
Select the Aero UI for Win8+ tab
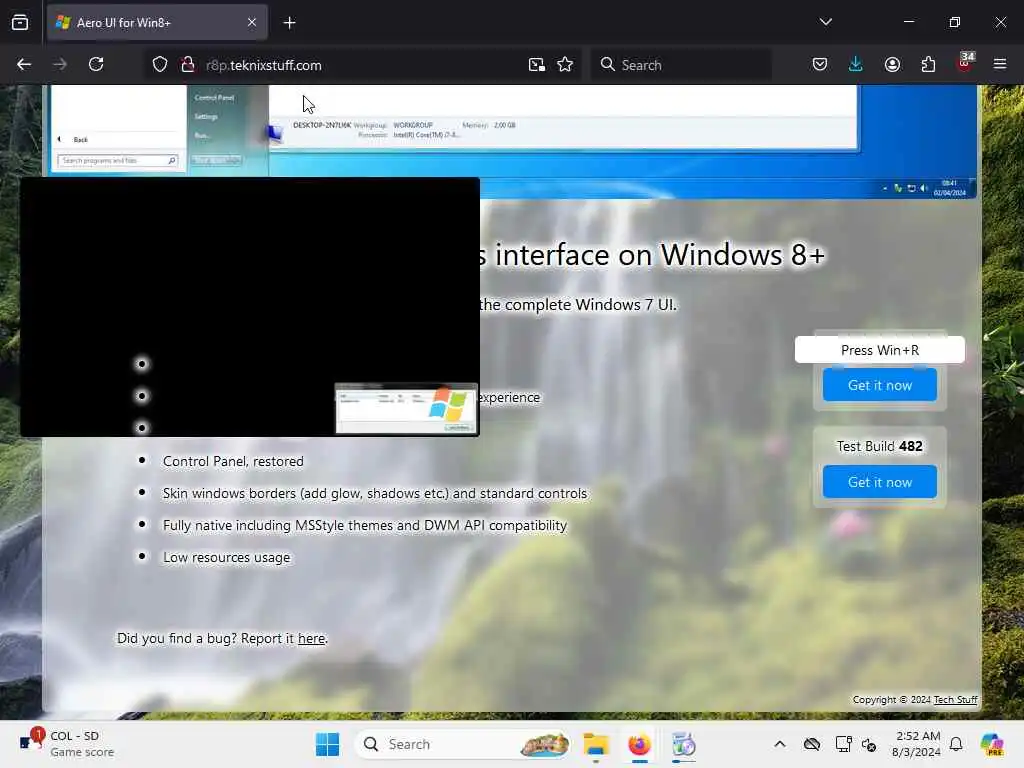157,23
